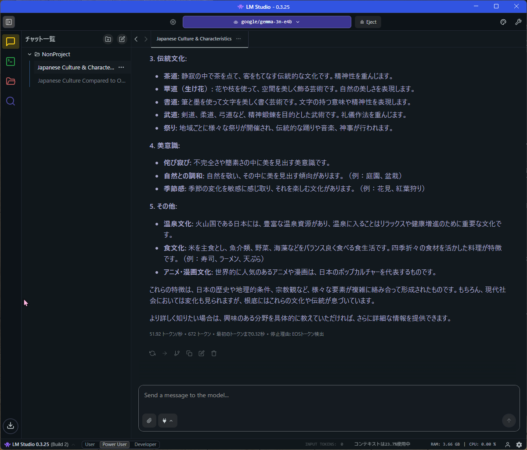Click the 4. 美意識 heading
527x450 pixels.
click(164, 146)
